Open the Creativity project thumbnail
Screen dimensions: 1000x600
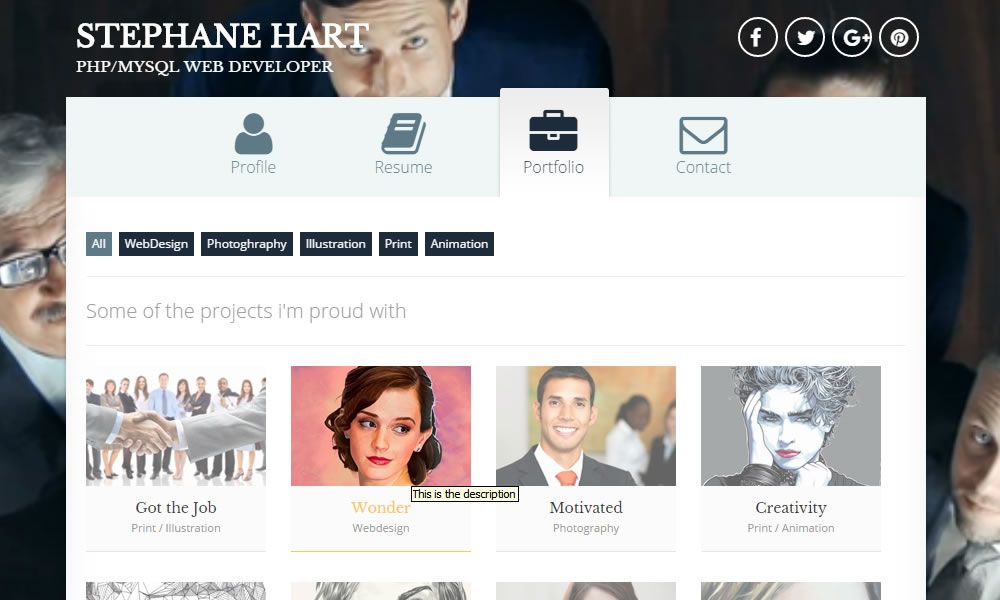point(791,426)
